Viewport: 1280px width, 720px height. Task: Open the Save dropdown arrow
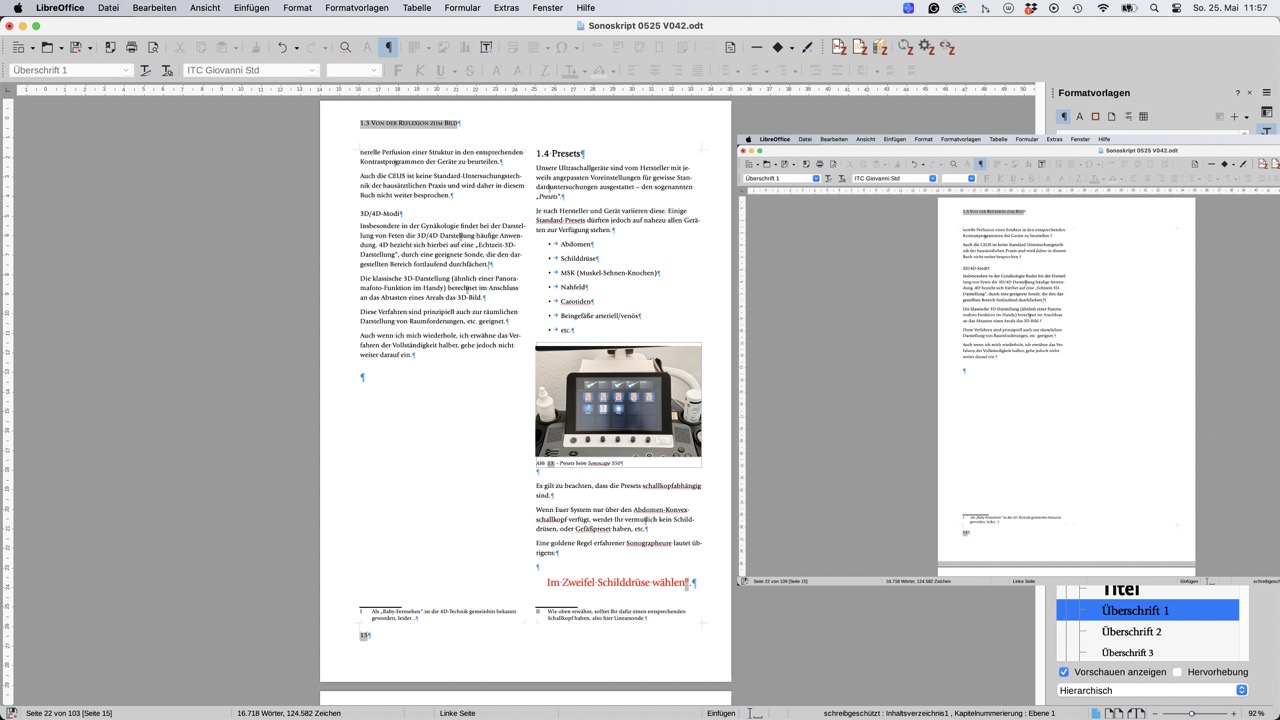(90, 47)
